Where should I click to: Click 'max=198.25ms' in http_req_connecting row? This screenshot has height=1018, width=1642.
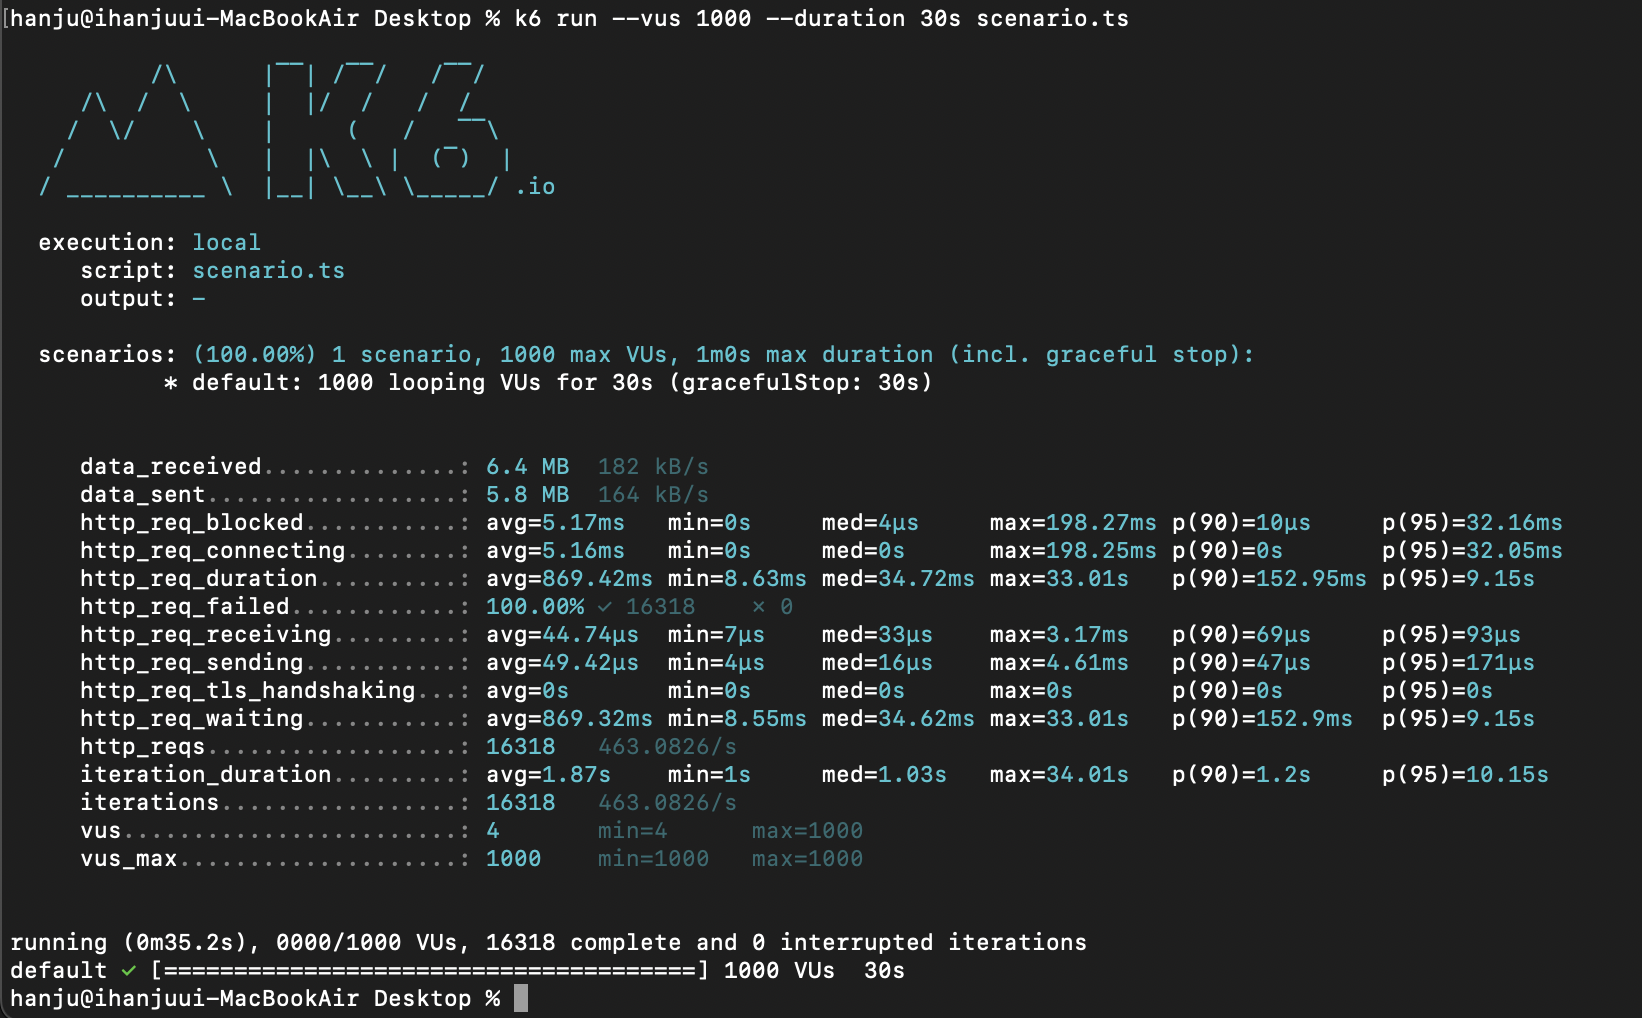[1073, 551]
